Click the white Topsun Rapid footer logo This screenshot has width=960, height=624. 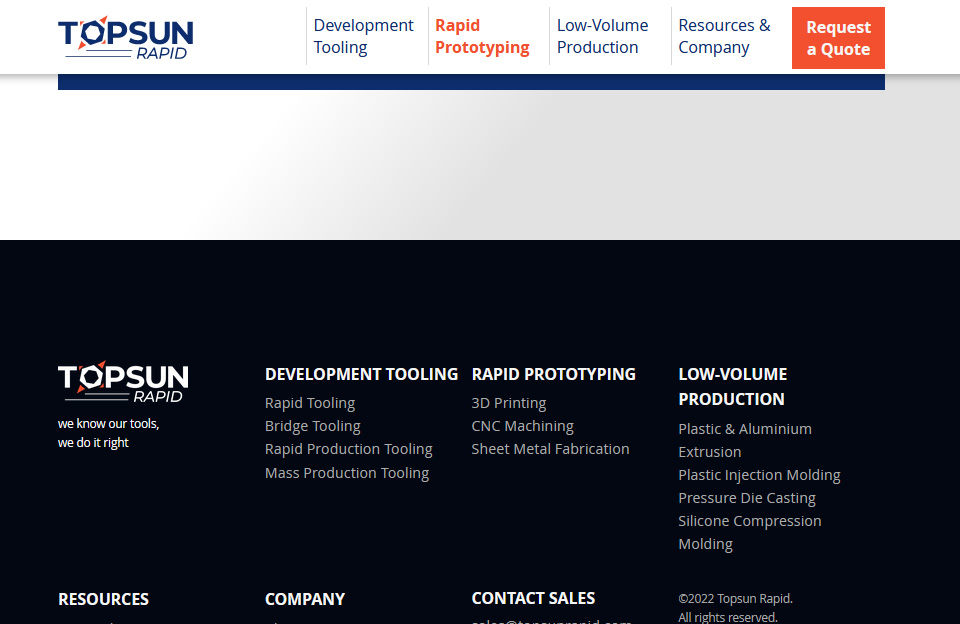(123, 382)
